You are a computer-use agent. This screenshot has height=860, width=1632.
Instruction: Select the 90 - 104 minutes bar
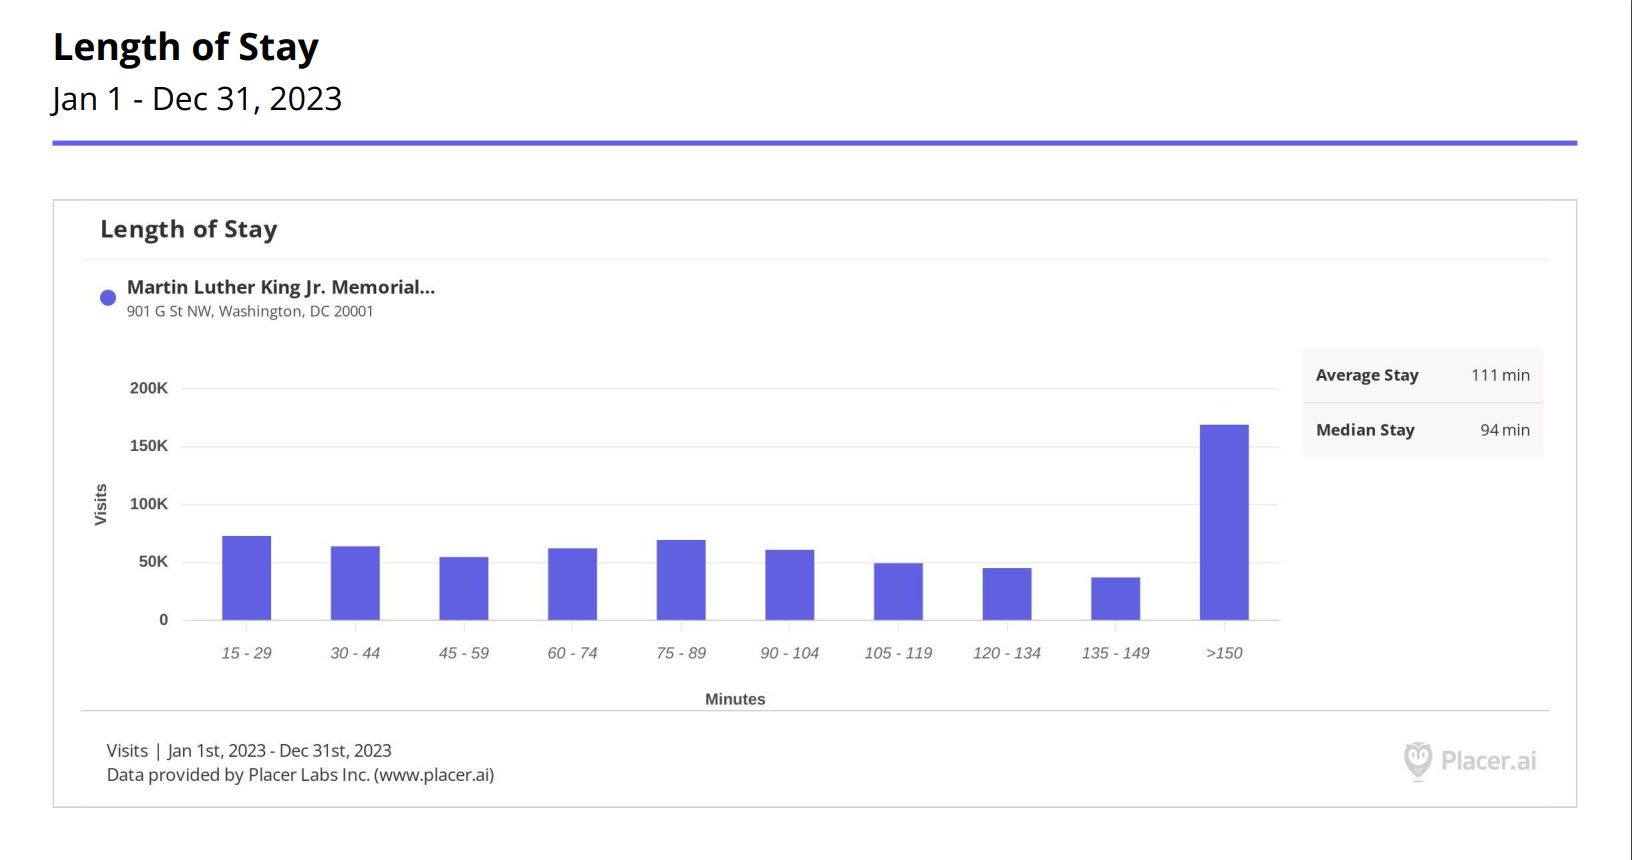790,585
